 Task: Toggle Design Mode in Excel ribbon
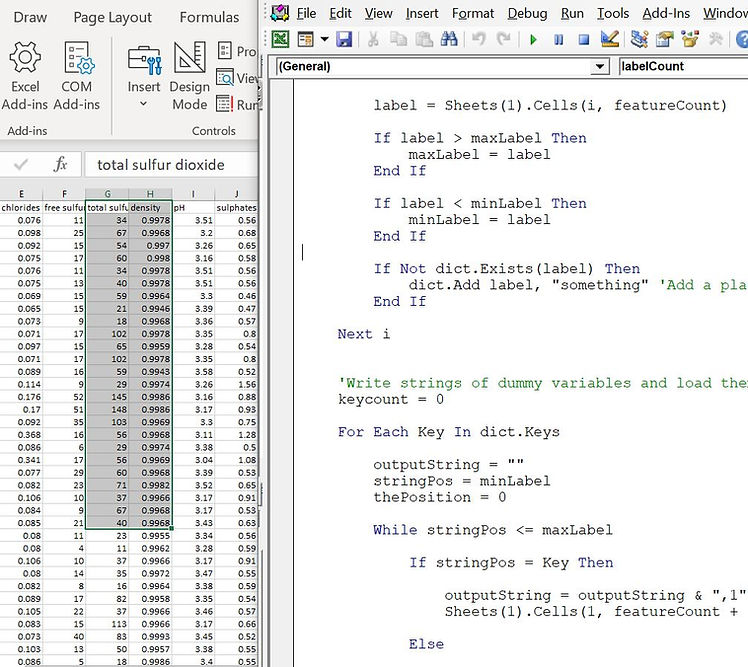click(x=190, y=76)
